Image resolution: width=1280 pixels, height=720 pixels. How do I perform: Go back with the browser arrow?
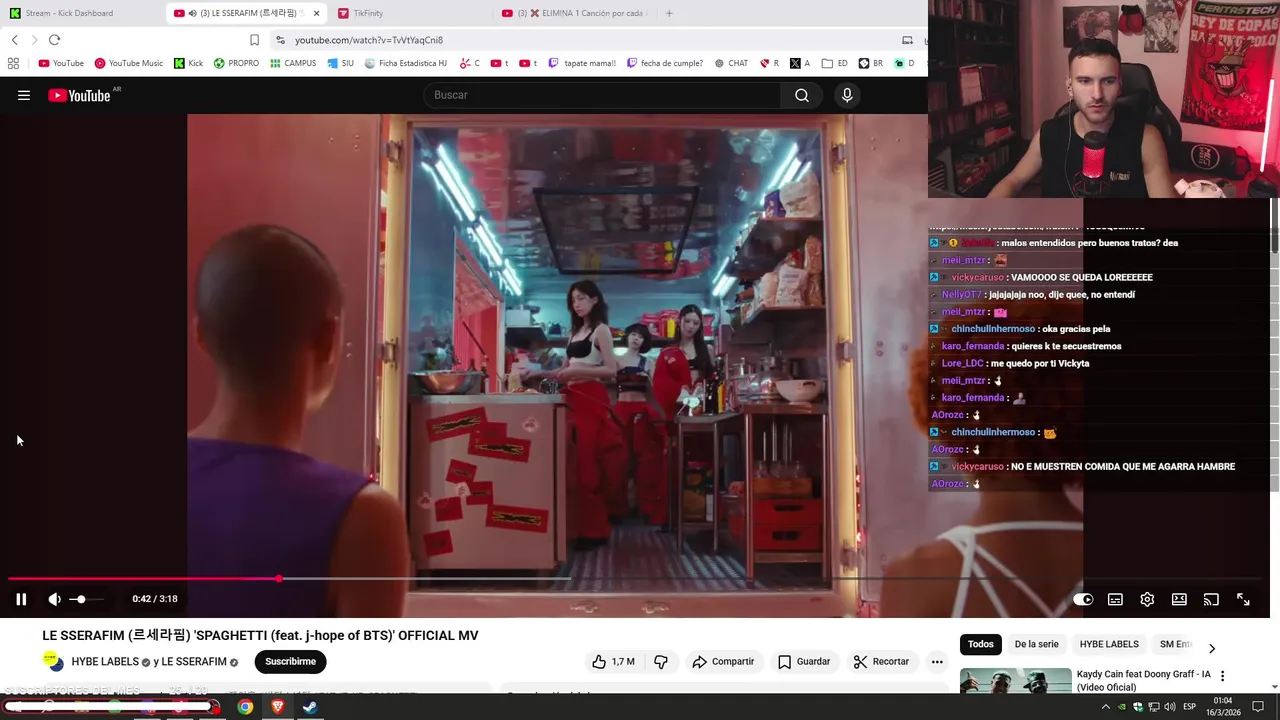click(15, 40)
